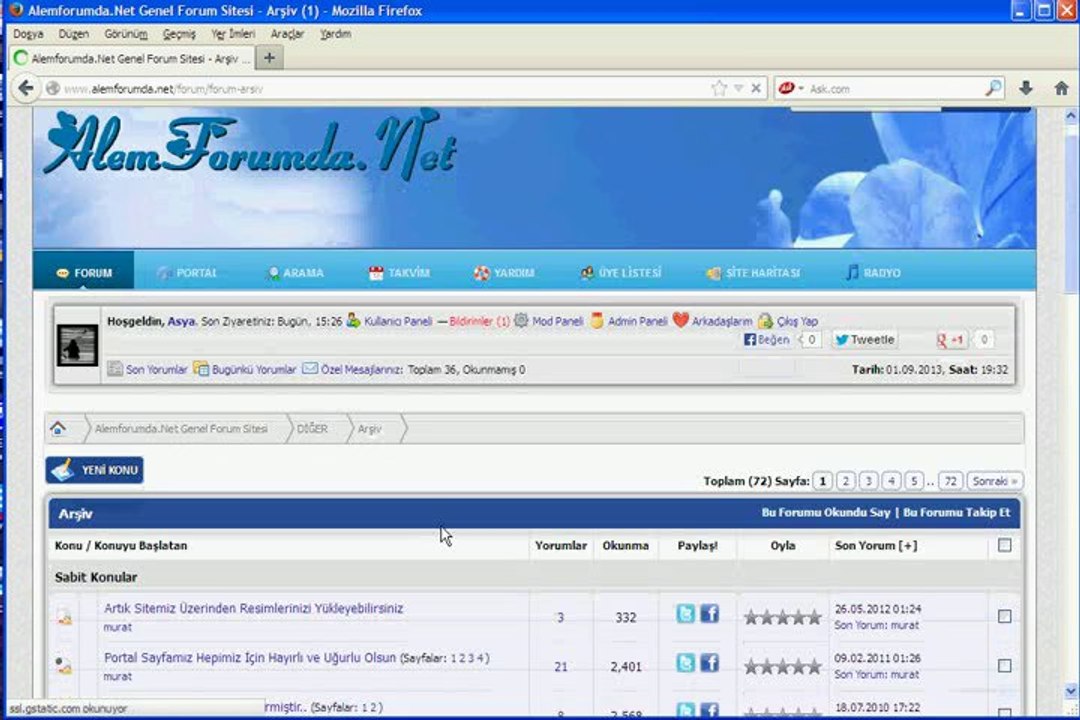Go to the Firefox home icon
Image resolution: width=1080 pixels, height=720 pixels.
(1061, 88)
